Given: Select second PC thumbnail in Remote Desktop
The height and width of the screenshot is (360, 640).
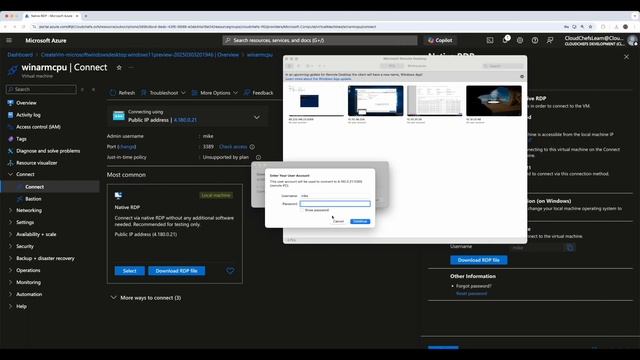Looking at the screenshot, I should point(376,101).
